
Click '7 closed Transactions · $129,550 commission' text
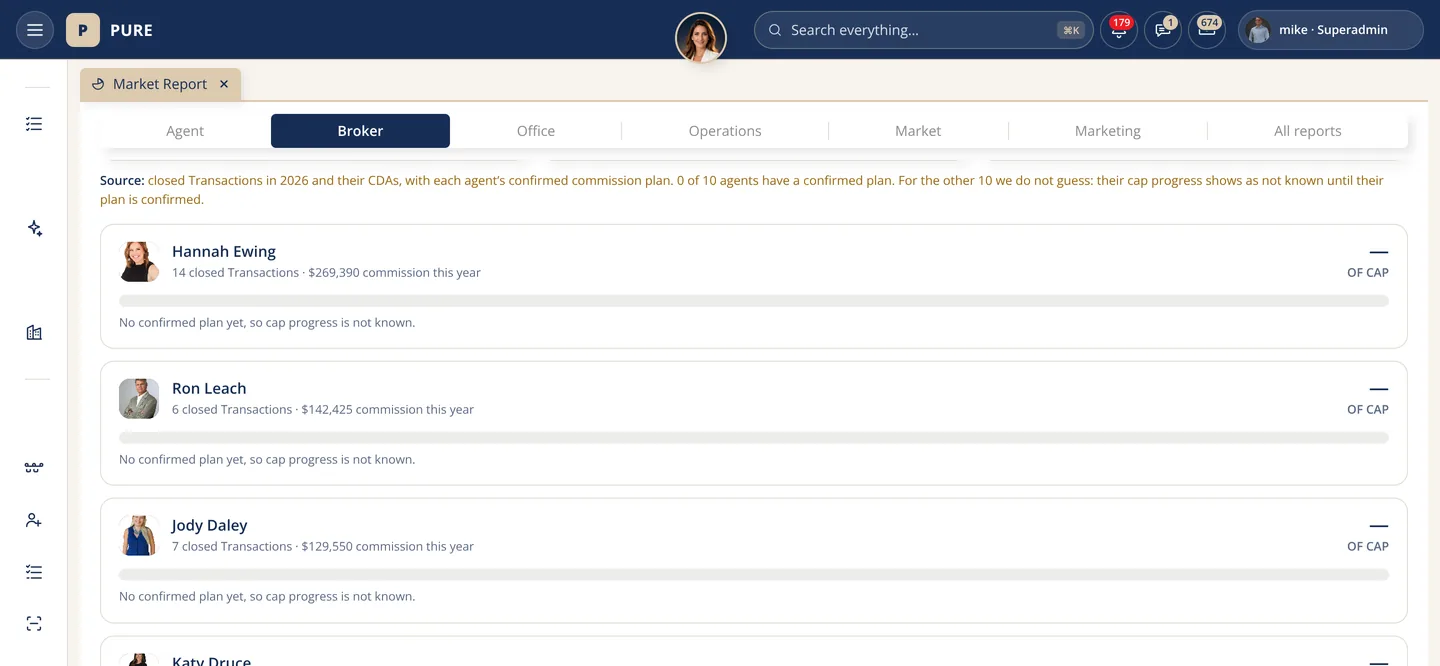(323, 546)
